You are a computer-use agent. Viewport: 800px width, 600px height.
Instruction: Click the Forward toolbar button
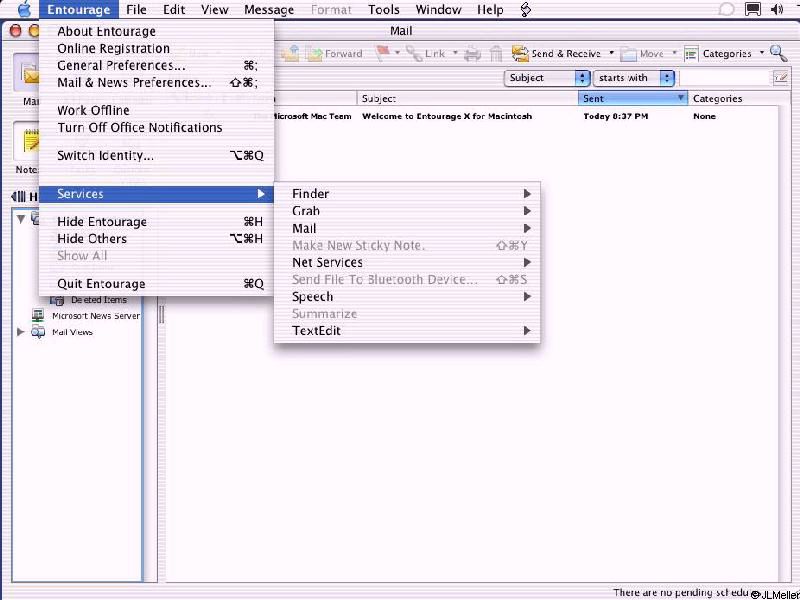coord(335,54)
